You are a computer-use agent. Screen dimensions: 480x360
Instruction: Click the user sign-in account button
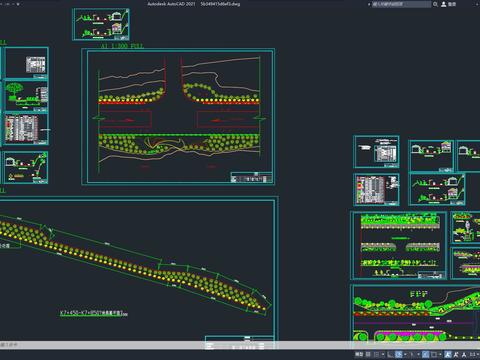[449, 4]
